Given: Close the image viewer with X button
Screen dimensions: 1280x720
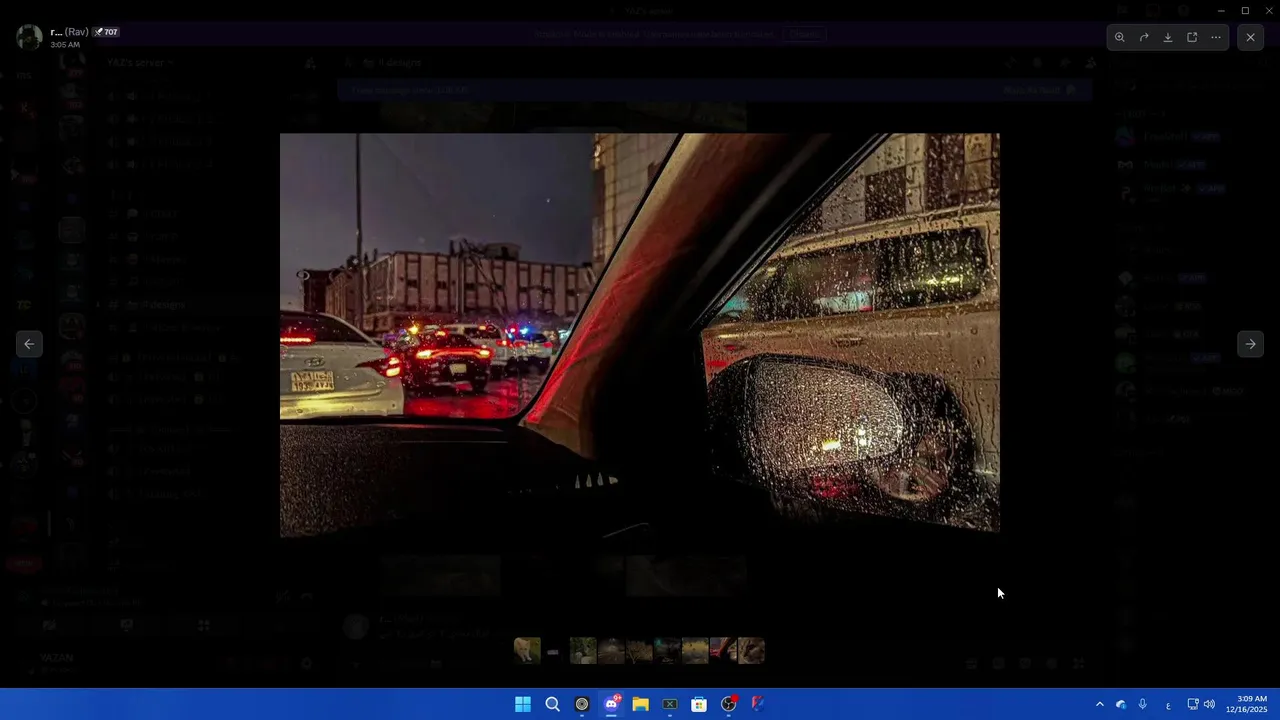Looking at the screenshot, I should pos(1250,37).
